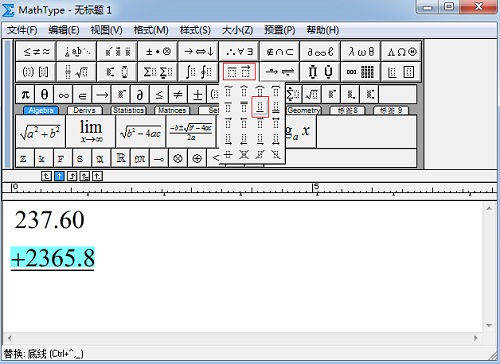This screenshot has height=364, width=500.
Task: Select the right arrow under template
Action: pos(228,139)
